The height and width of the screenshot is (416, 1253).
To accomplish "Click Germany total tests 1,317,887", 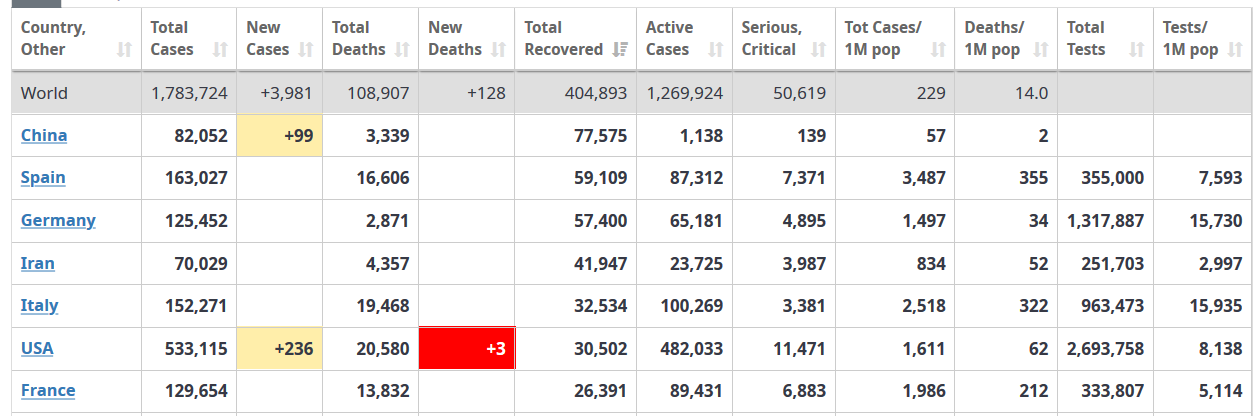I will click(x=1106, y=220).
